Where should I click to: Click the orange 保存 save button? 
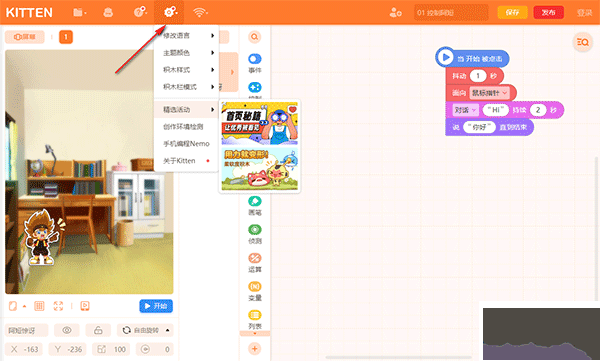(x=512, y=13)
